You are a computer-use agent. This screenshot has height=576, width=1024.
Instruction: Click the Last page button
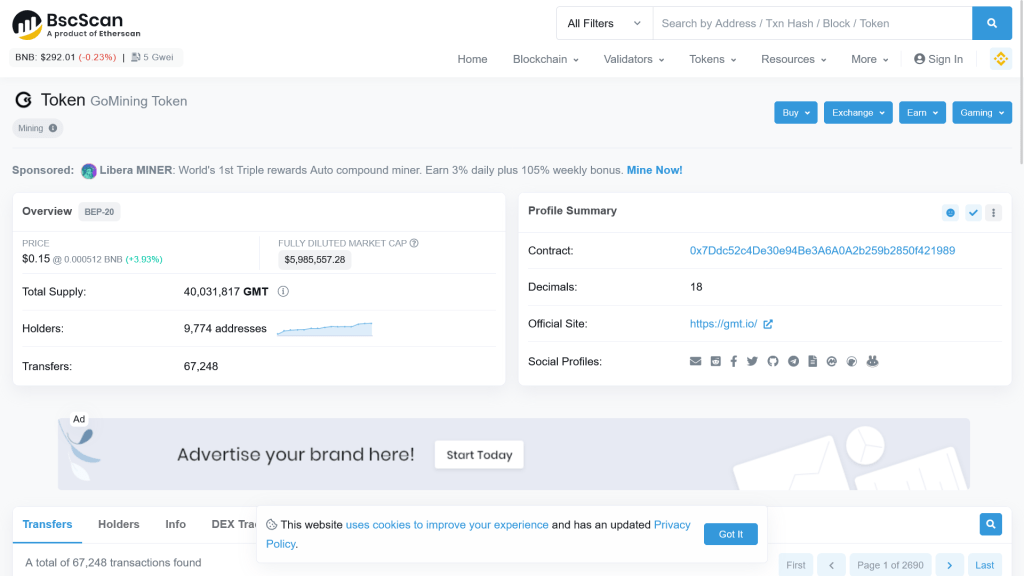pos(985,565)
